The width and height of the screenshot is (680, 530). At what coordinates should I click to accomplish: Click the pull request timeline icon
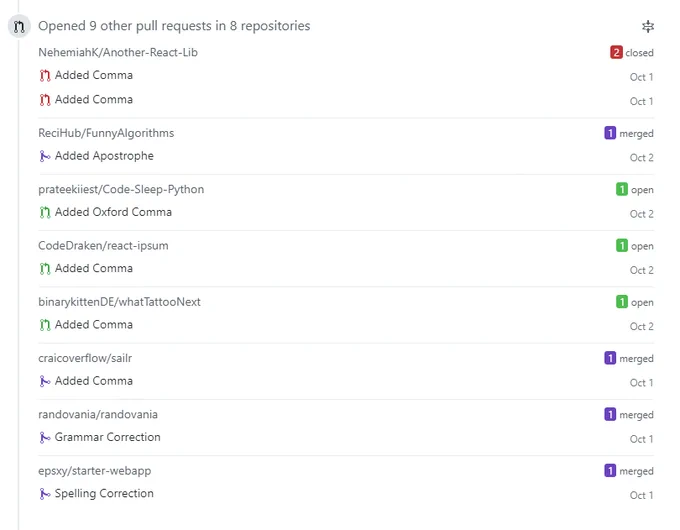click(x=19, y=26)
